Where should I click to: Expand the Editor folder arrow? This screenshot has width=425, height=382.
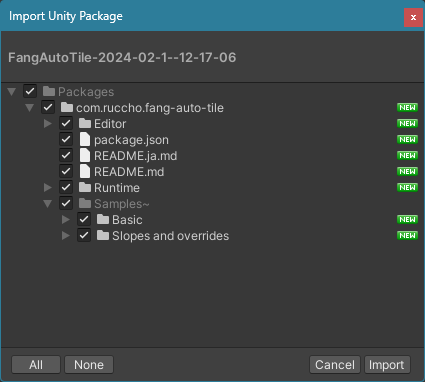point(48,123)
